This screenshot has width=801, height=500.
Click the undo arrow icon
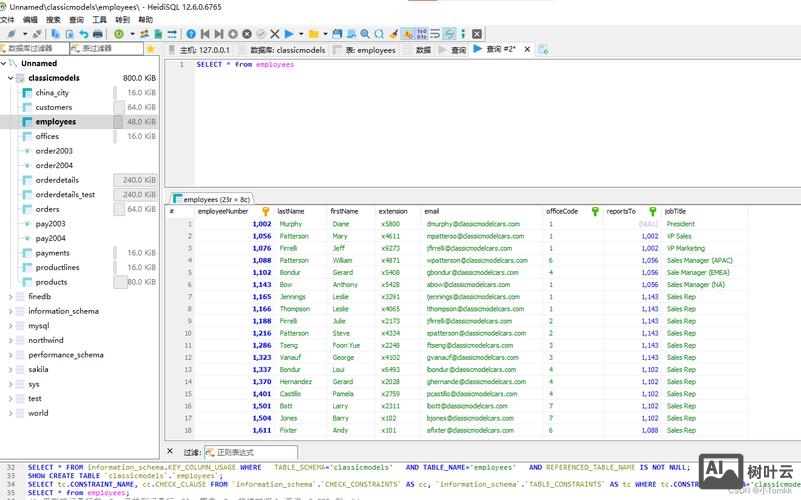coord(84,34)
